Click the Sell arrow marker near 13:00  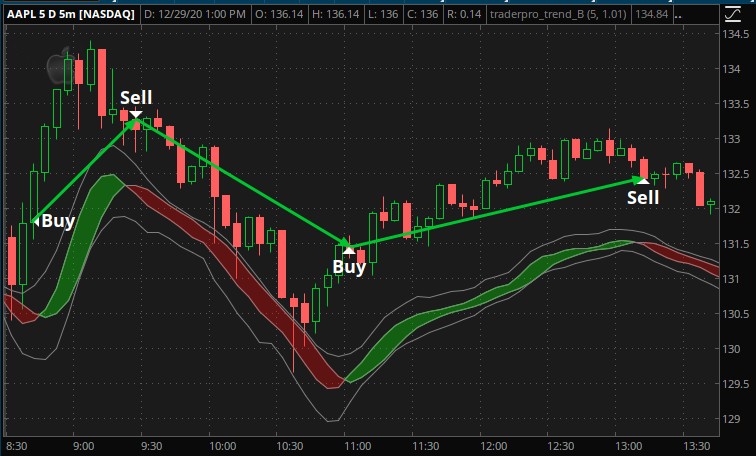(643, 180)
